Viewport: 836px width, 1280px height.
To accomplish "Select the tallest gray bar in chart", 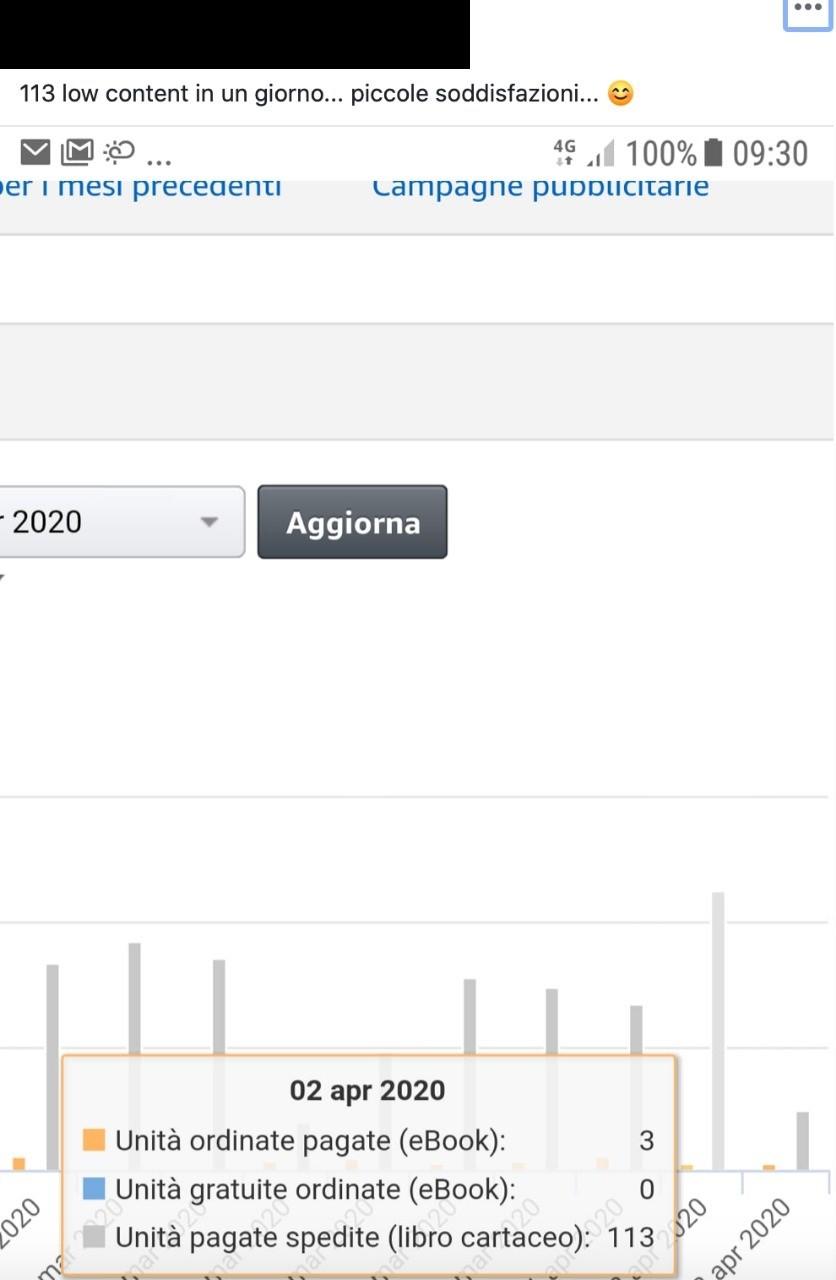I will pyautogui.click(x=718, y=1031).
